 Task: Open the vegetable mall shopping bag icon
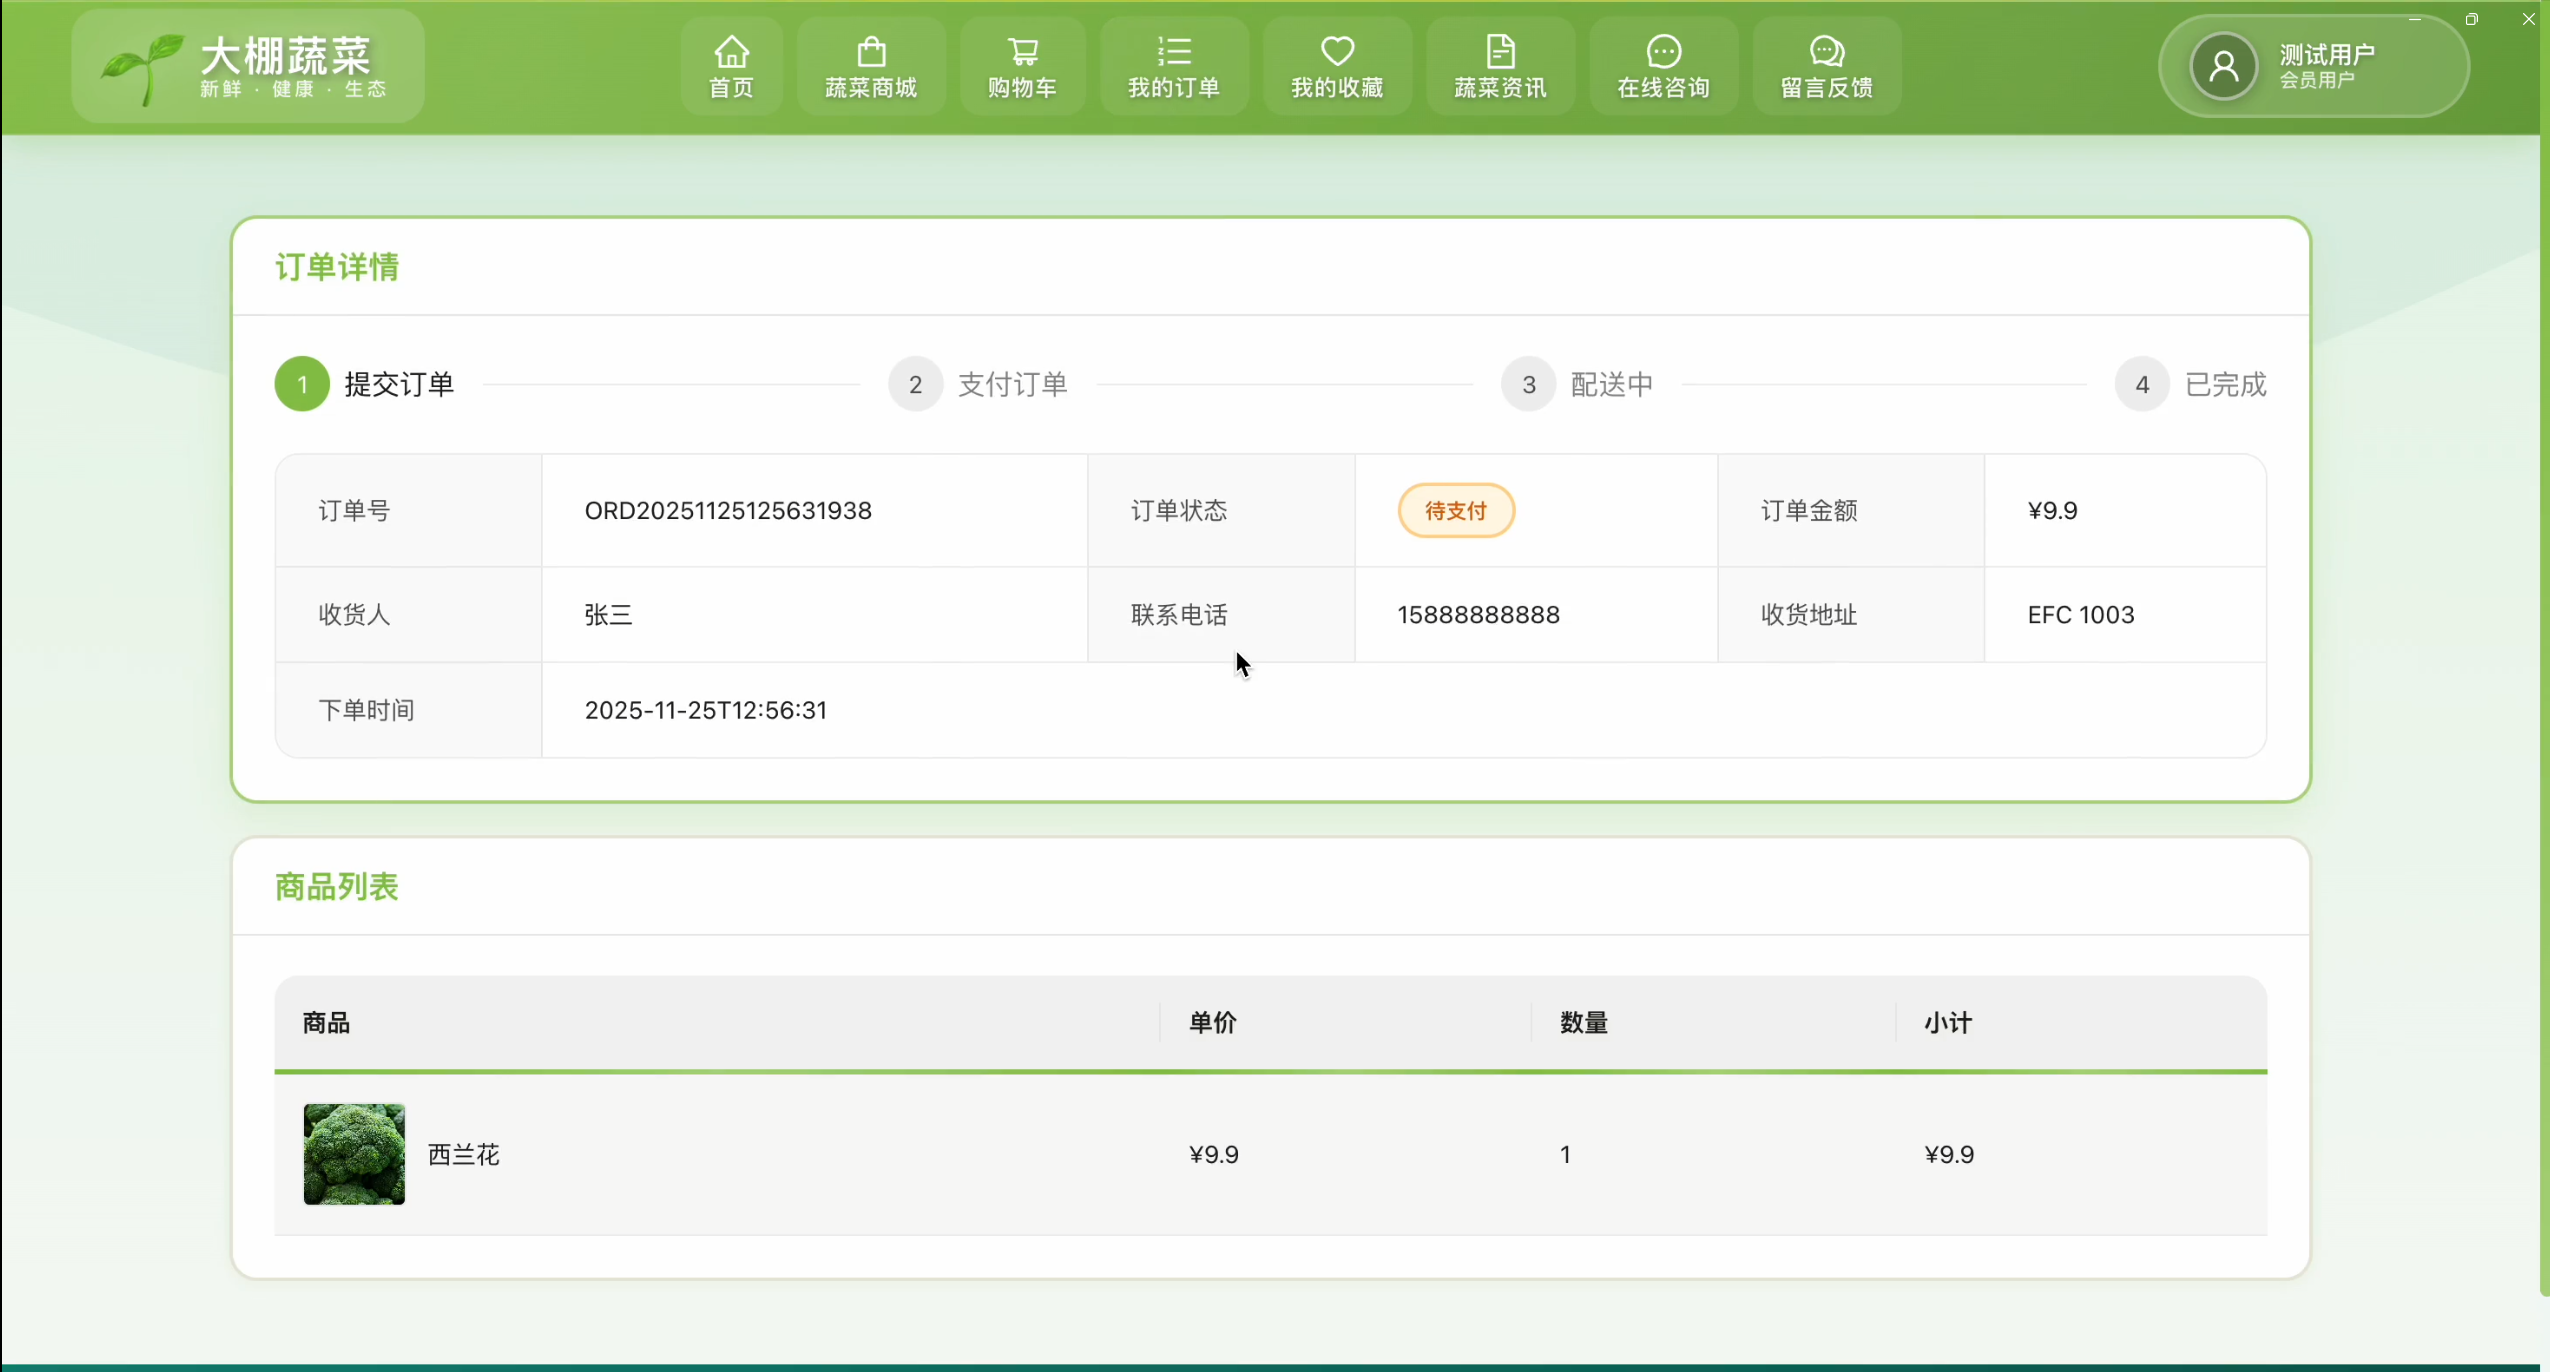coord(871,52)
